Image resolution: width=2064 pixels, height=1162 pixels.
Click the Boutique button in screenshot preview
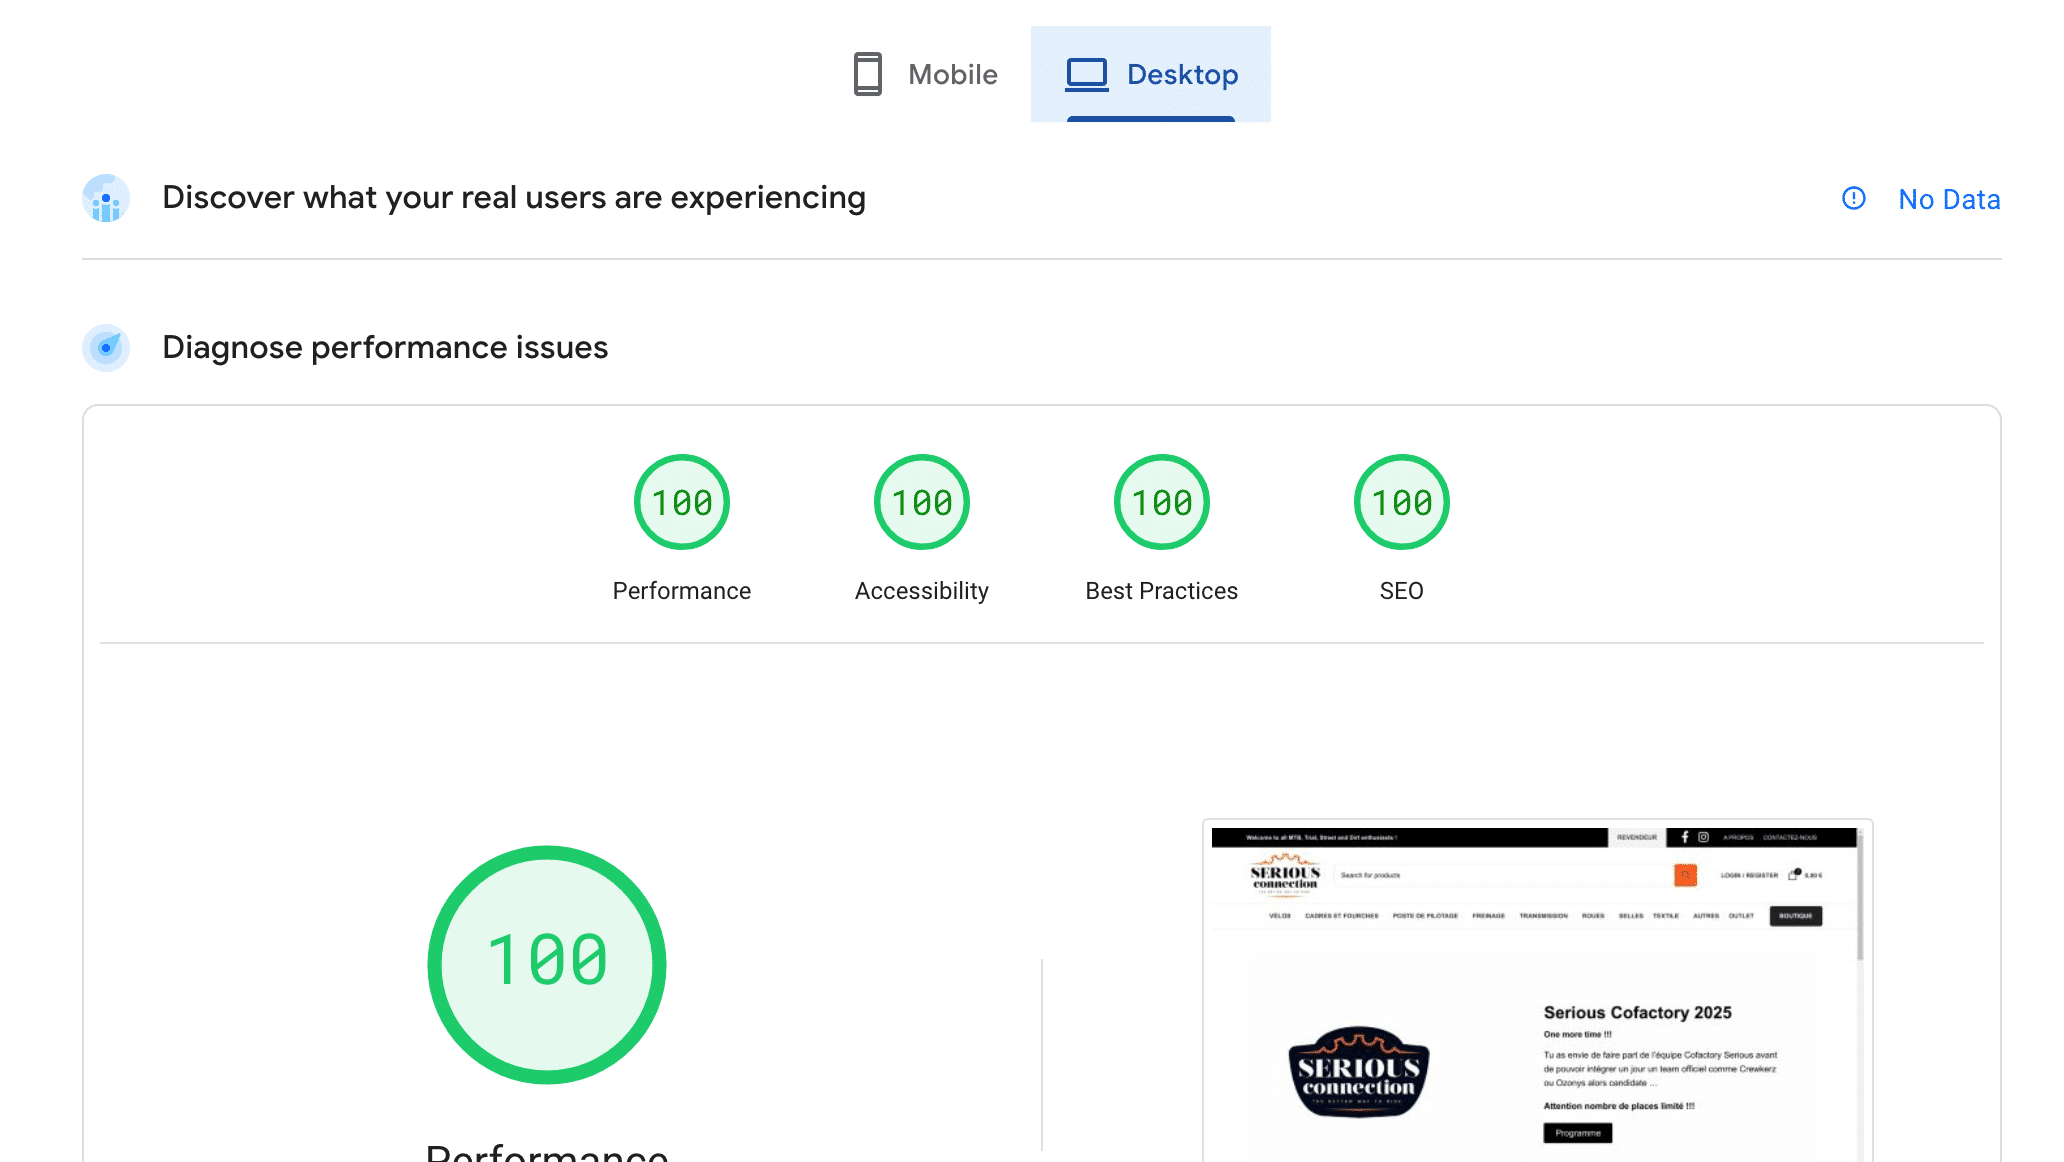(1796, 916)
